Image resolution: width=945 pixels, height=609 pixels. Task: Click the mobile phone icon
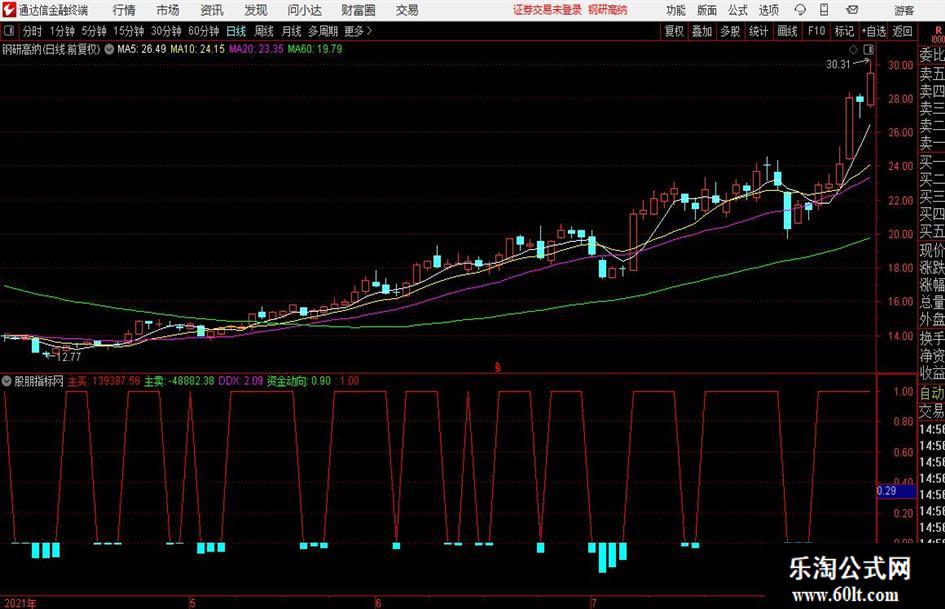824,10
